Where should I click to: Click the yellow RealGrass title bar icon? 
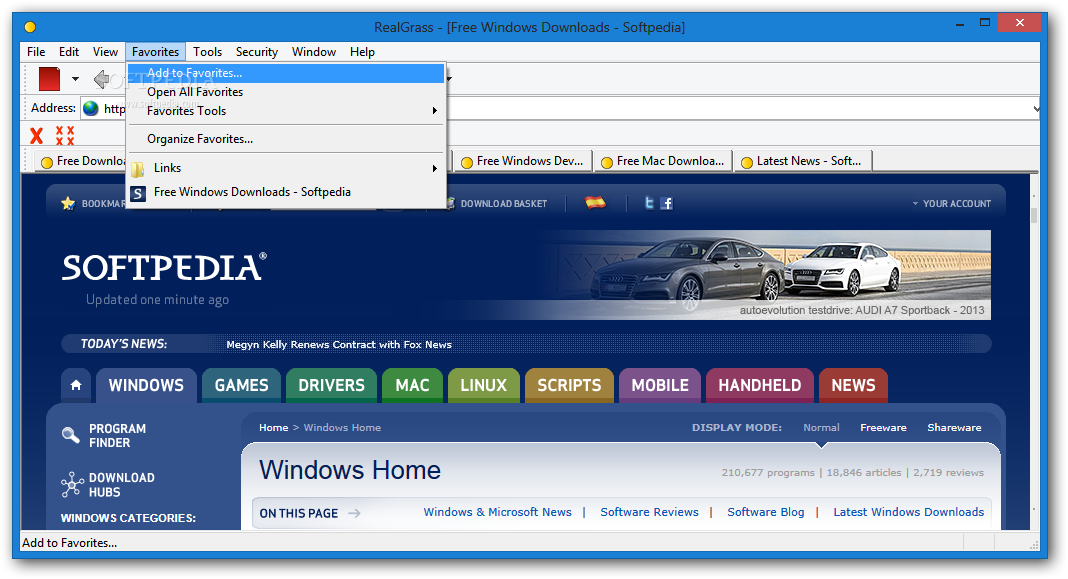tap(30, 27)
